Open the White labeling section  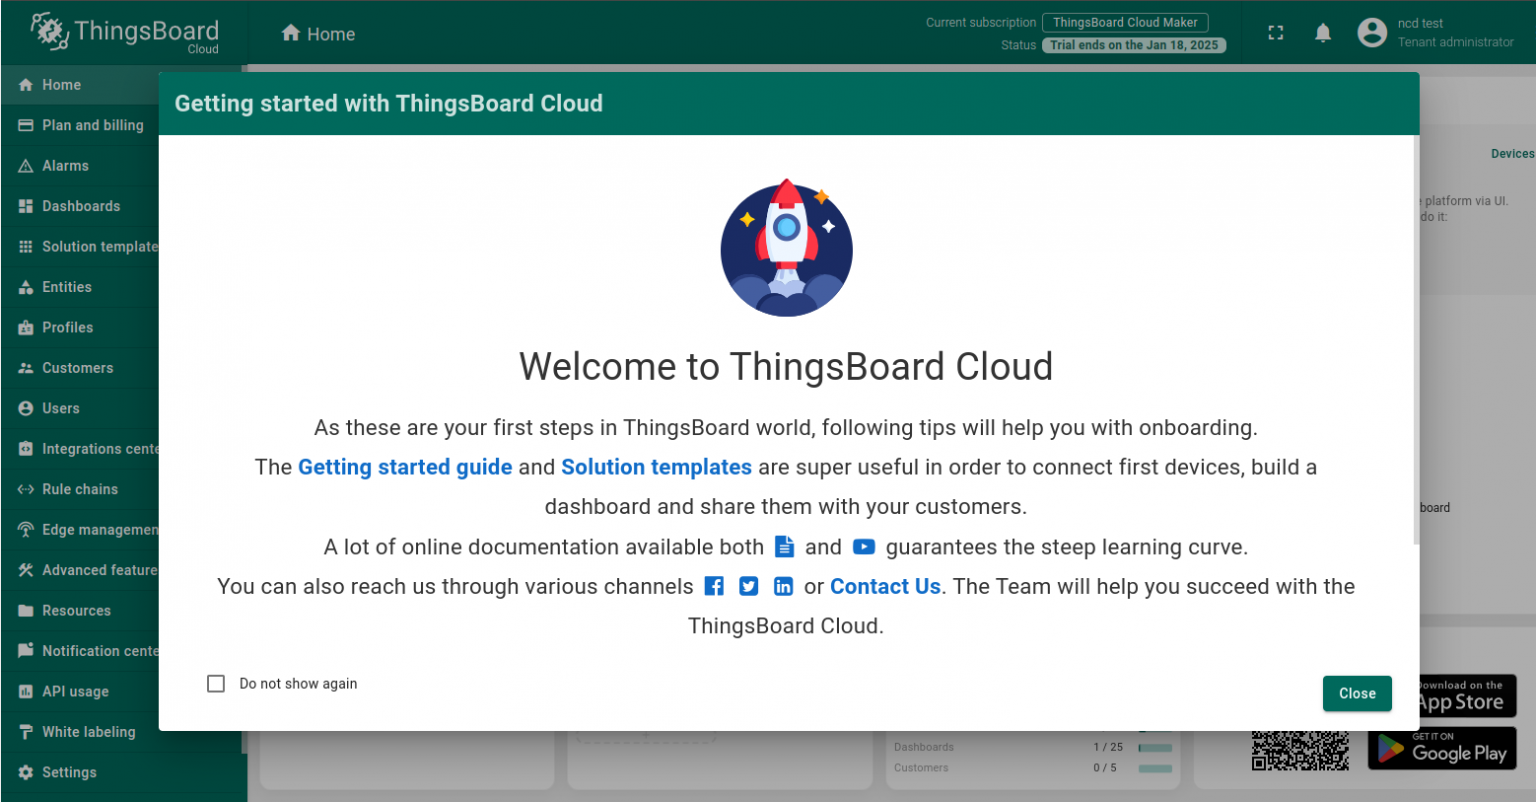88,731
